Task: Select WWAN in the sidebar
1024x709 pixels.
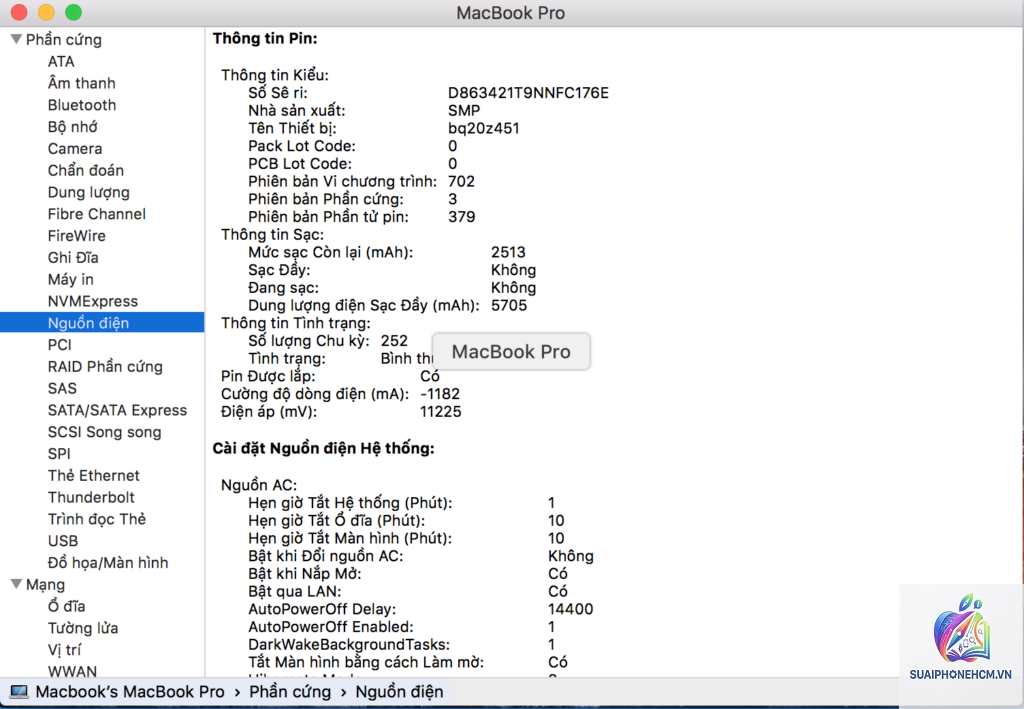Action: (x=72, y=671)
